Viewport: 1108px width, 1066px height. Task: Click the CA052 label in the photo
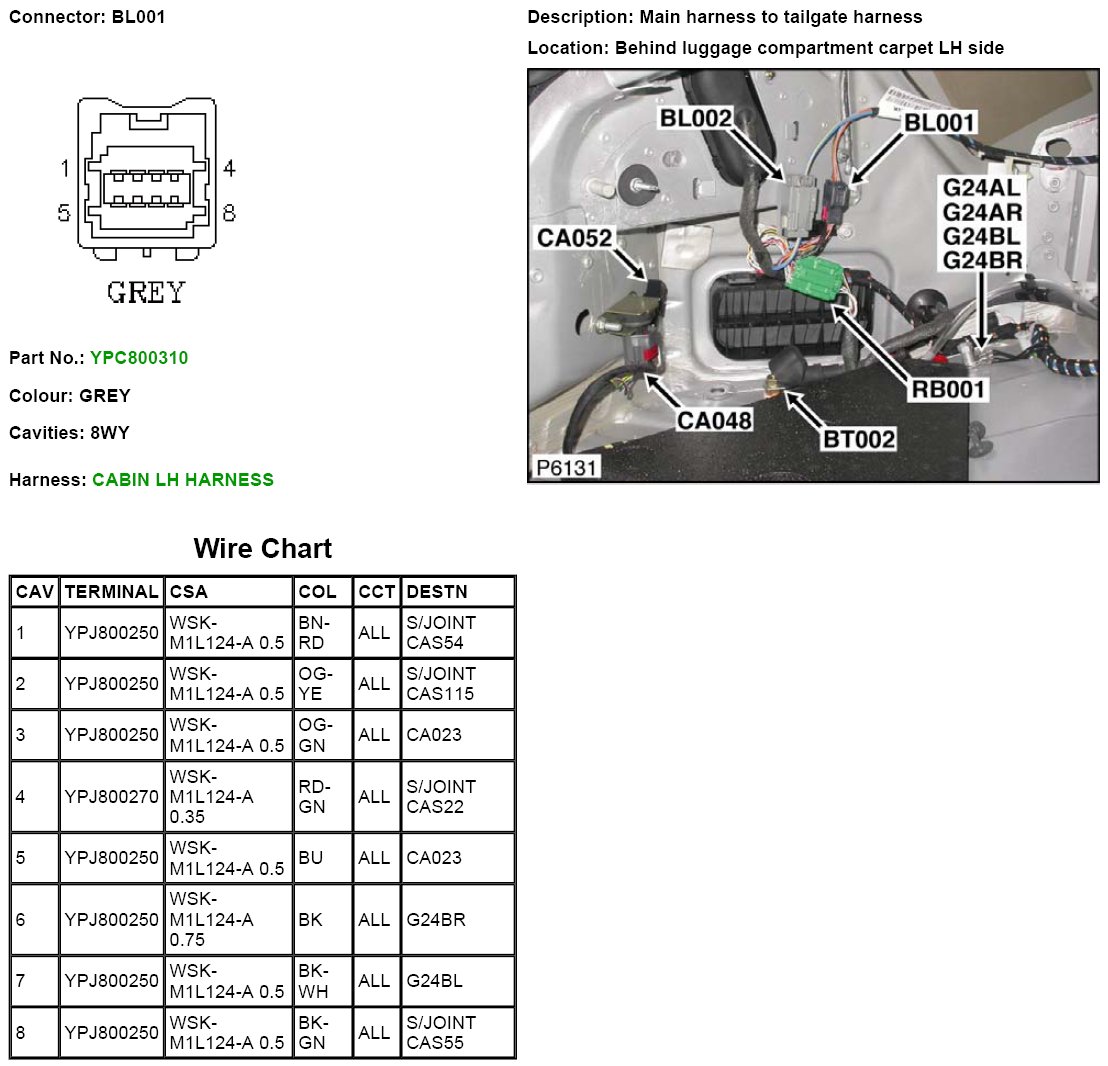point(574,238)
